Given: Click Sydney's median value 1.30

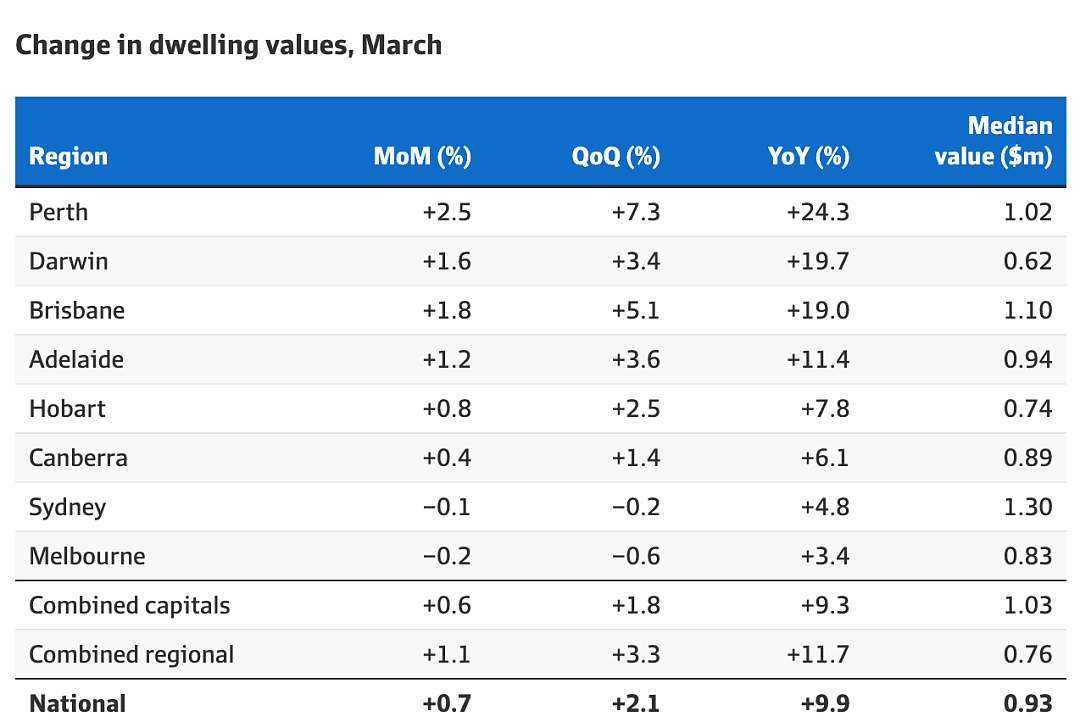Looking at the screenshot, I should (1028, 508).
